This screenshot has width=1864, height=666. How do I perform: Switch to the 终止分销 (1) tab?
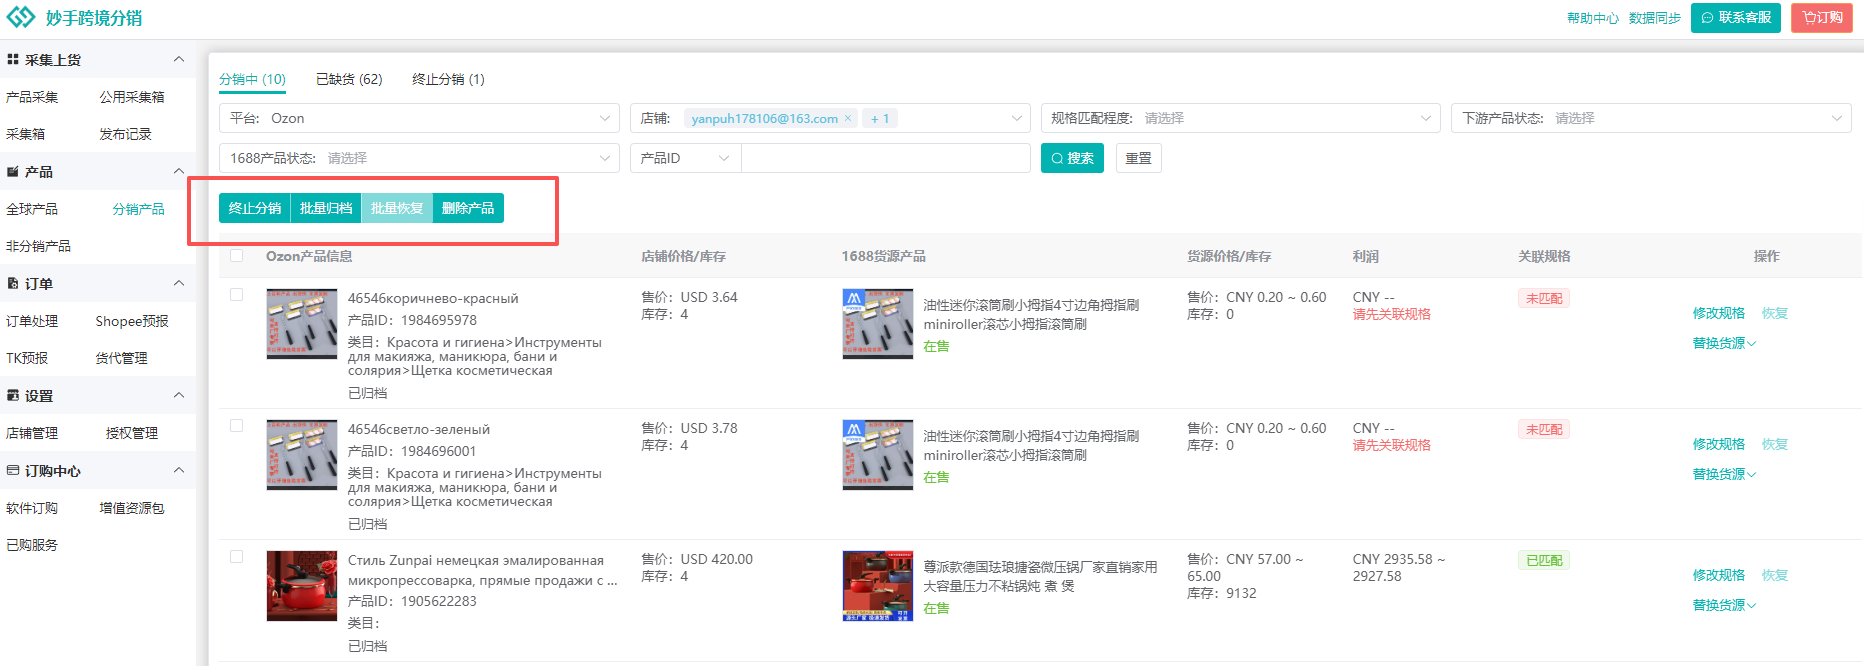pos(448,79)
